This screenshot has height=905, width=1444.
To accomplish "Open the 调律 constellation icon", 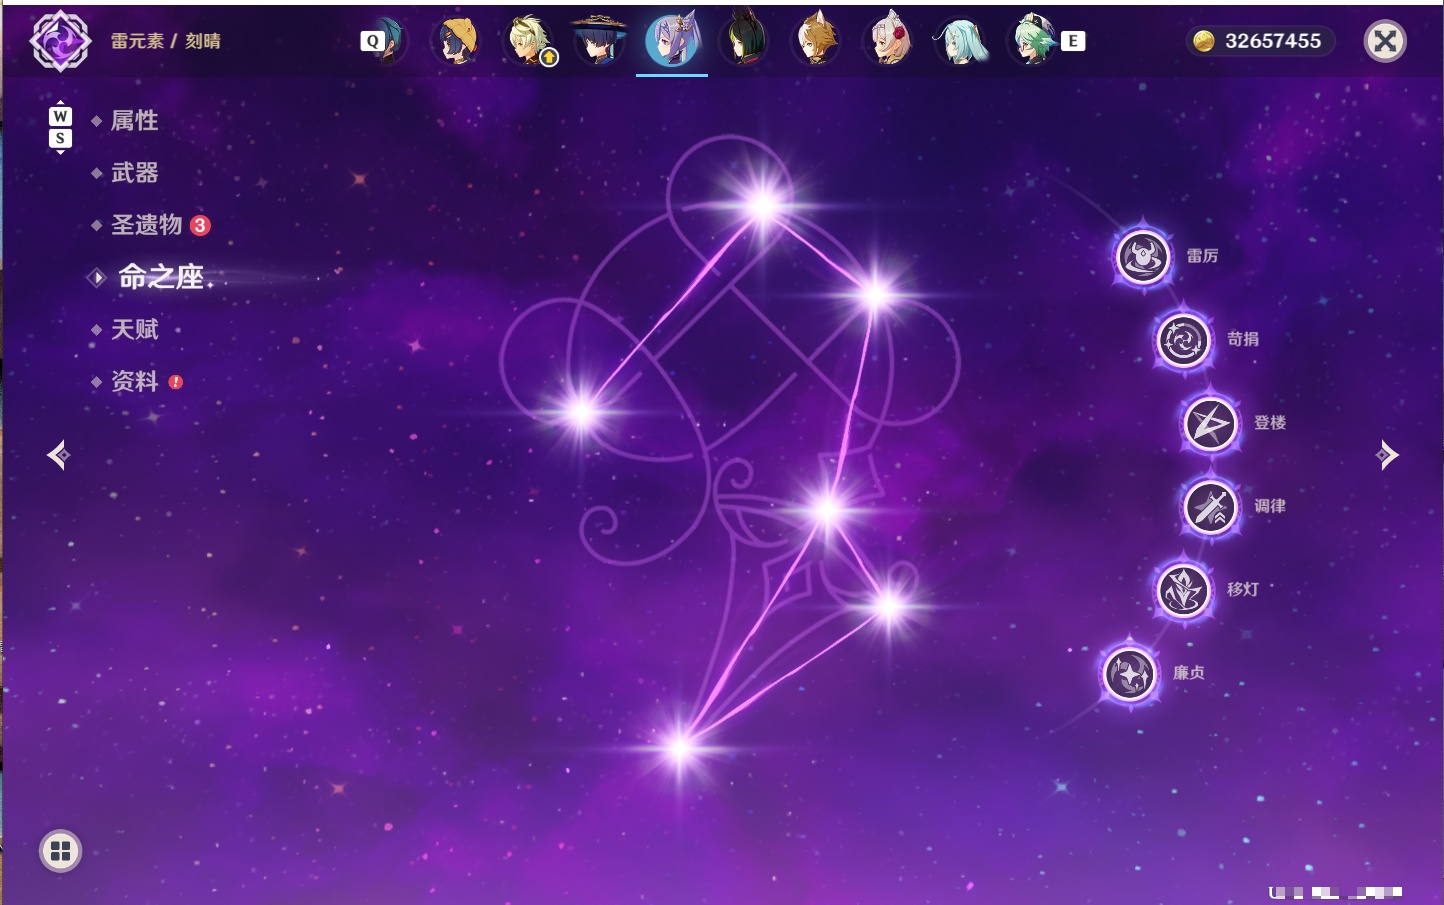I will coord(1211,507).
